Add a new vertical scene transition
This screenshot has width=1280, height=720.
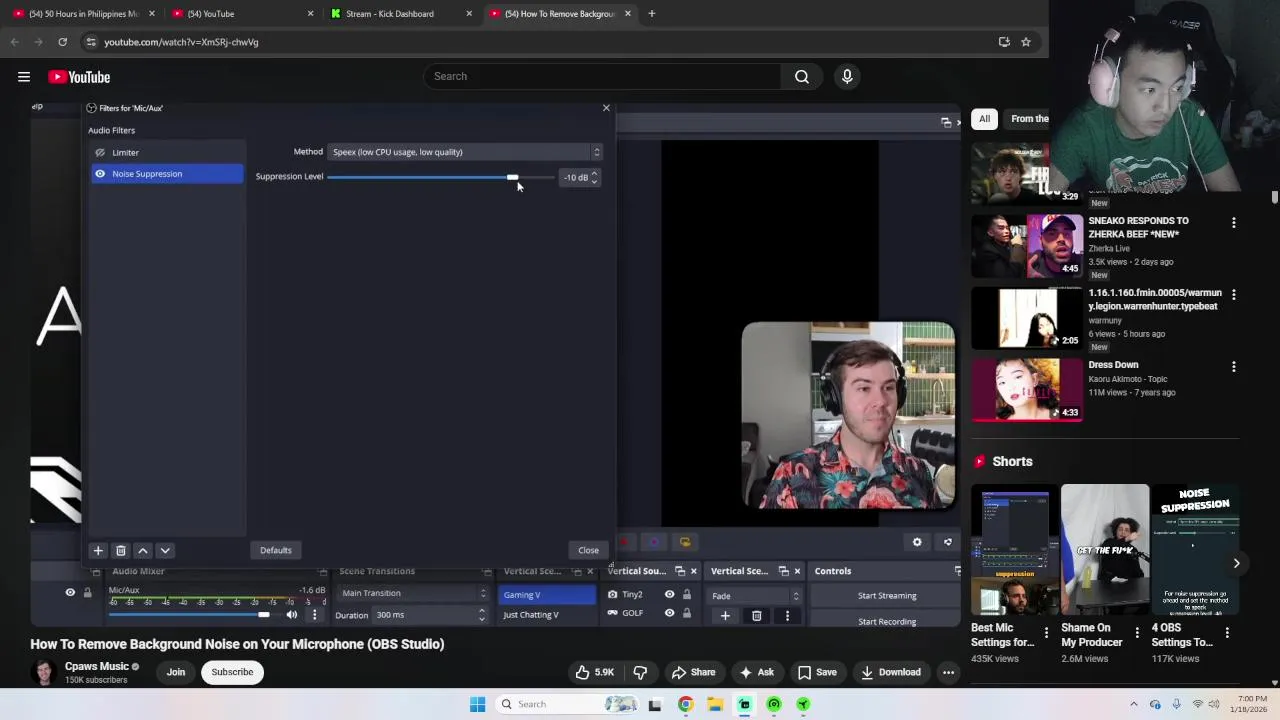tap(725, 616)
